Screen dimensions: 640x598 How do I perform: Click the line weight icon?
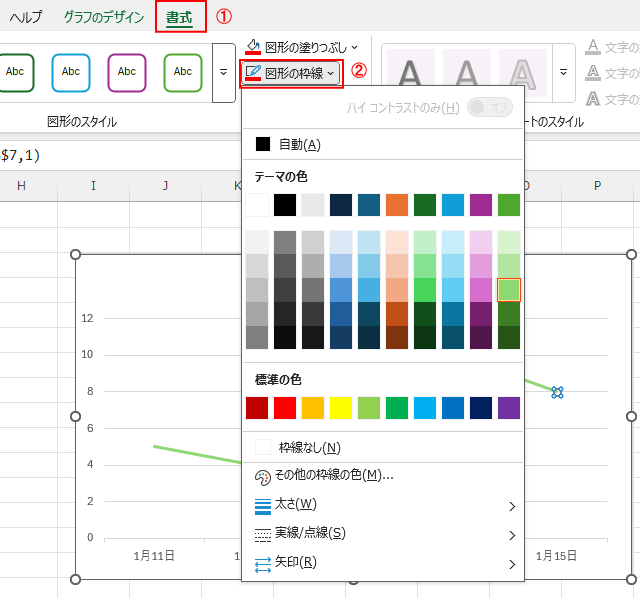pyautogui.click(x=262, y=507)
